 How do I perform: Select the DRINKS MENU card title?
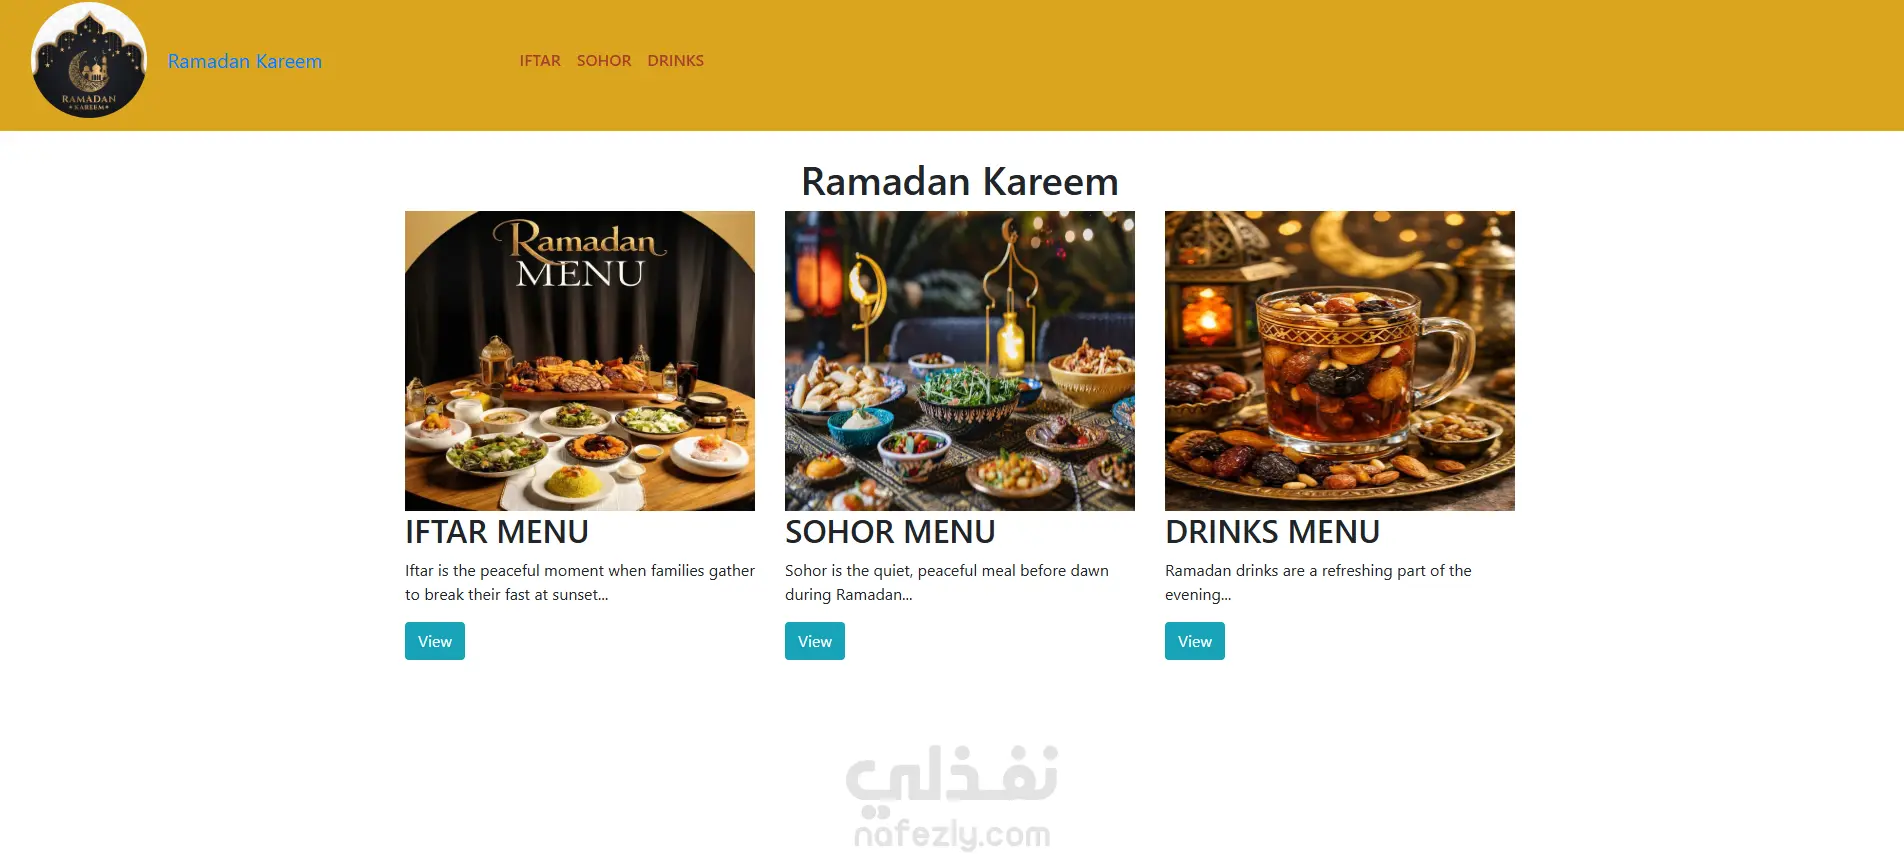[1272, 532]
